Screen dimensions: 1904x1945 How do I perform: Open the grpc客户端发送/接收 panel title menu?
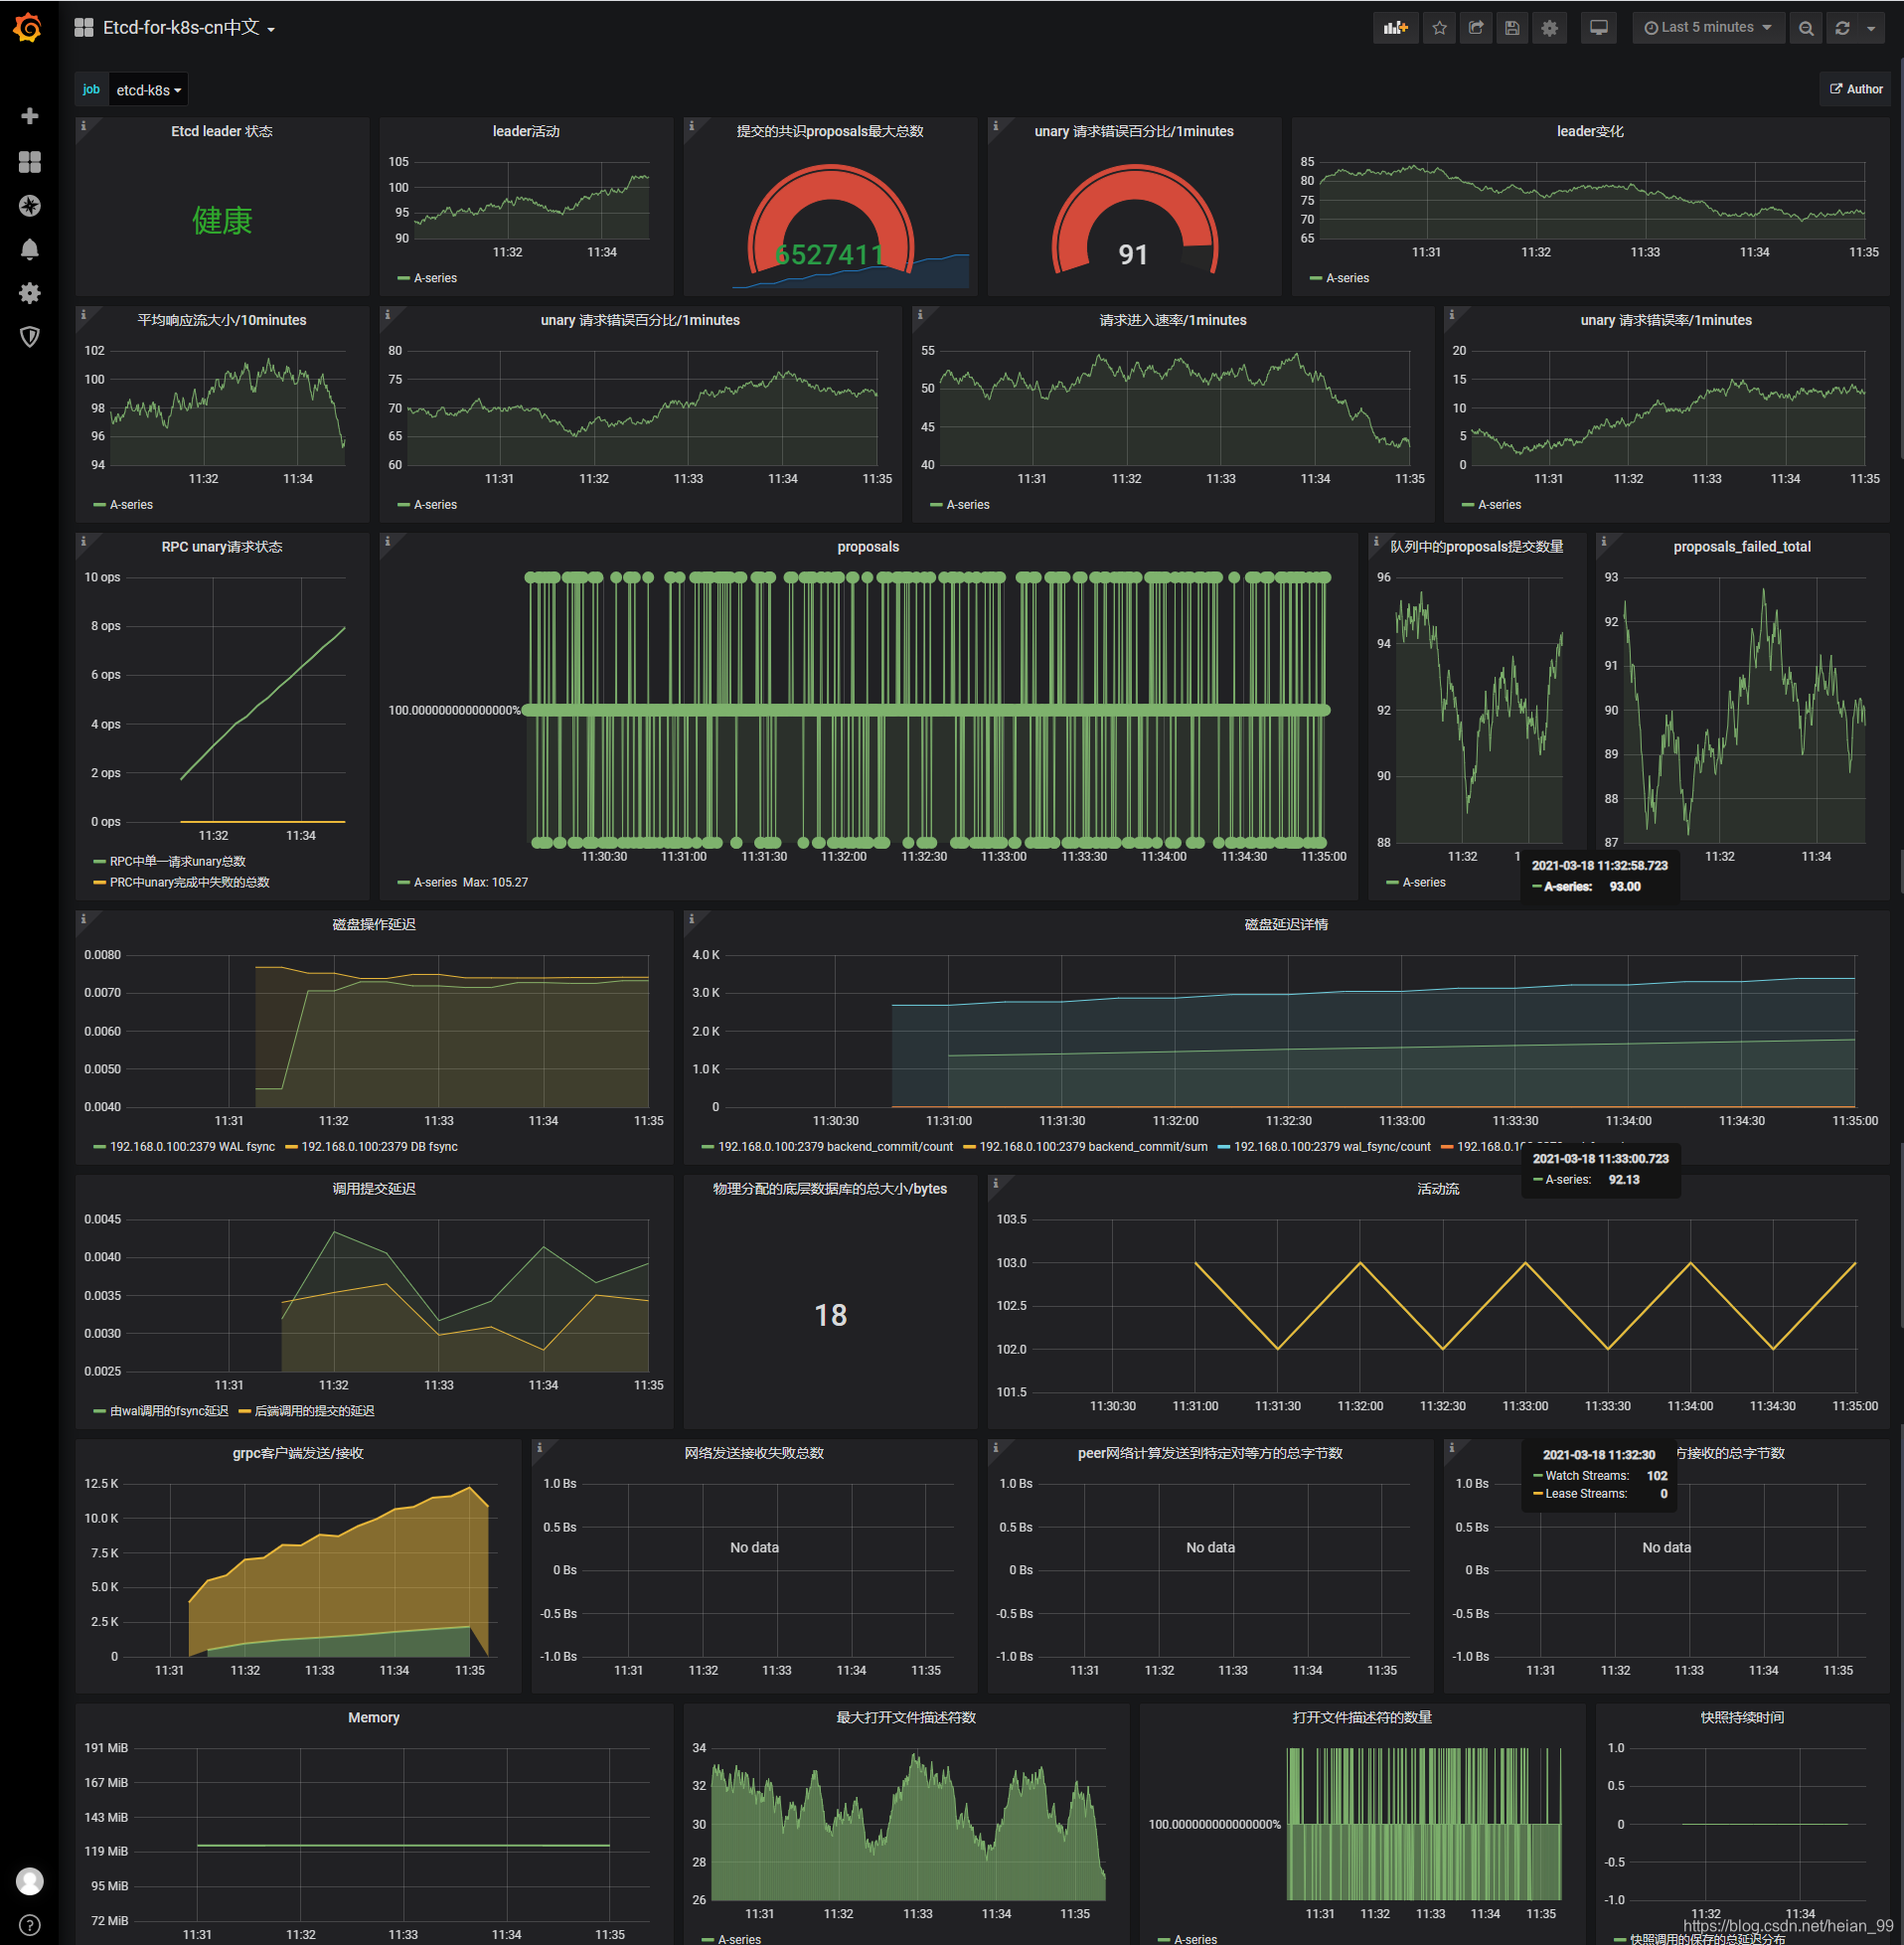(298, 1452)
